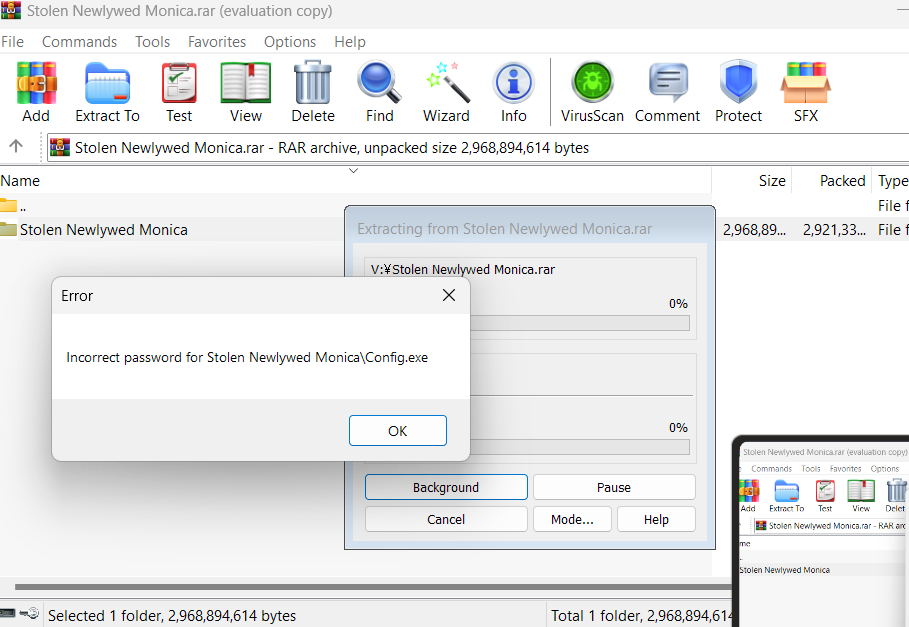The height and width of the screenshot is (627, 909).
Task: Close the Error dialog with X
Action: [x=449, y=296]
